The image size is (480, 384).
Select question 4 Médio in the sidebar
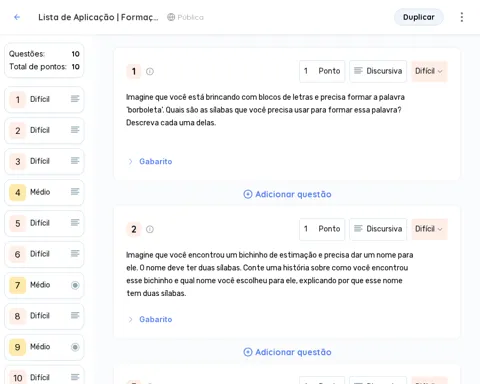[x=44, y=192]
